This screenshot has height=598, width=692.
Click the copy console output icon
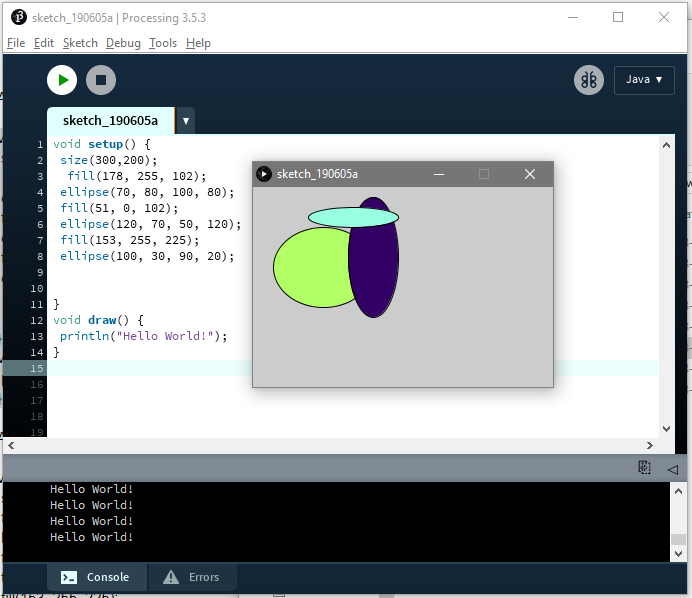tap(644, 467)
